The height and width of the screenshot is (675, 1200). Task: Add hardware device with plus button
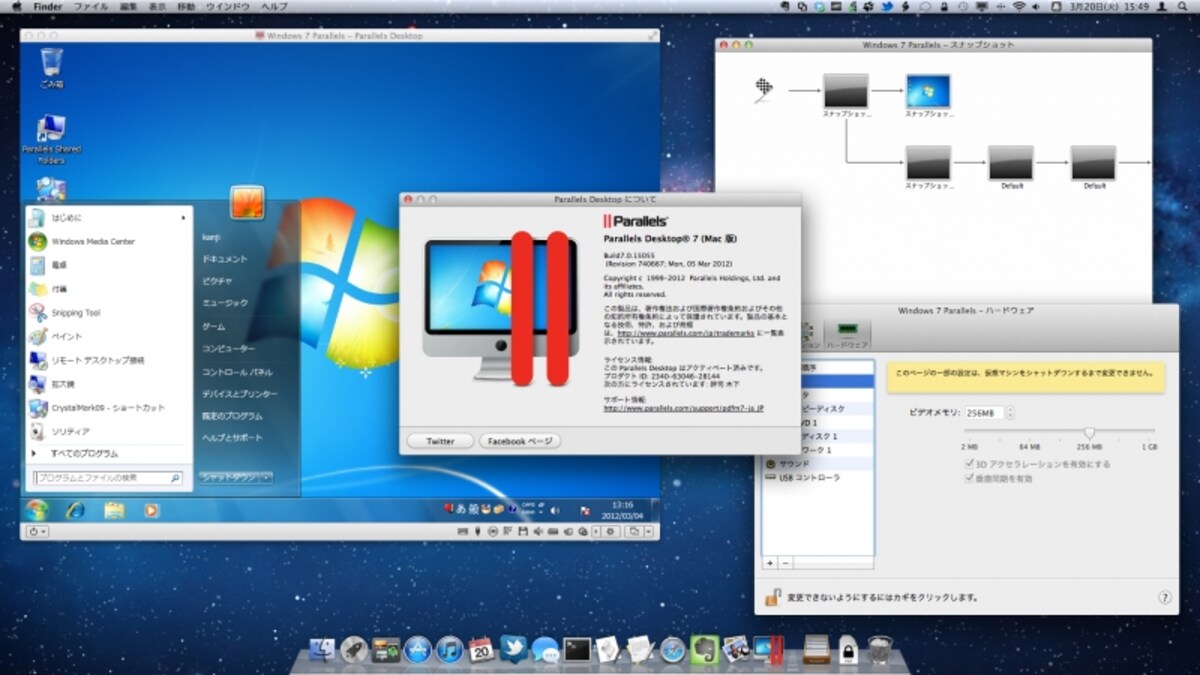pos(770,563)
